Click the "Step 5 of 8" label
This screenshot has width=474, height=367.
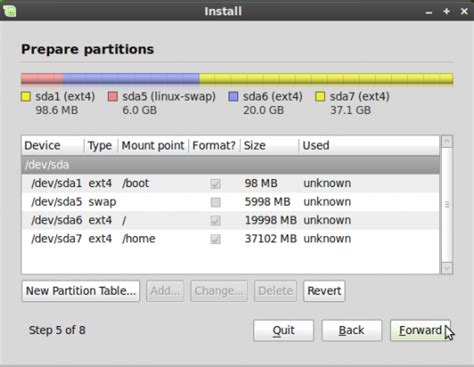pyautogui.click(x=57, y=330)
